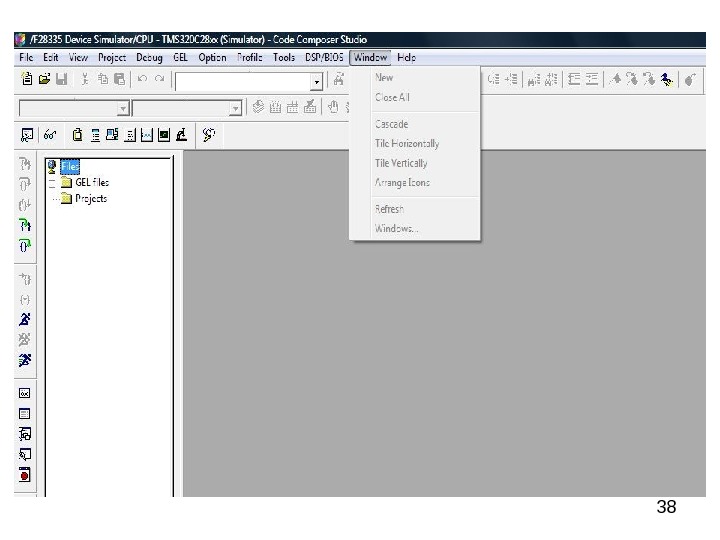Click the compile file icon in build toolbar
The width and height of the screenshot is (720, 540).
point(259,107)
